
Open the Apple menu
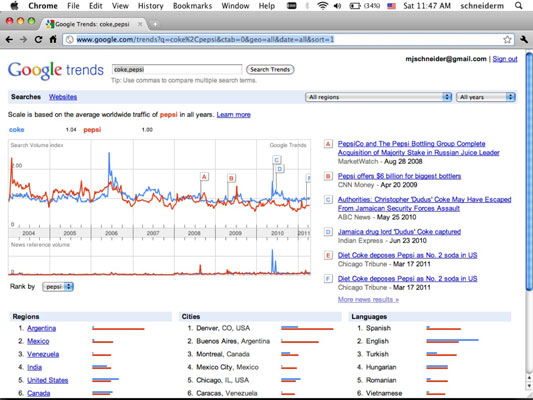pyautogui.click(x=14, y=5)
